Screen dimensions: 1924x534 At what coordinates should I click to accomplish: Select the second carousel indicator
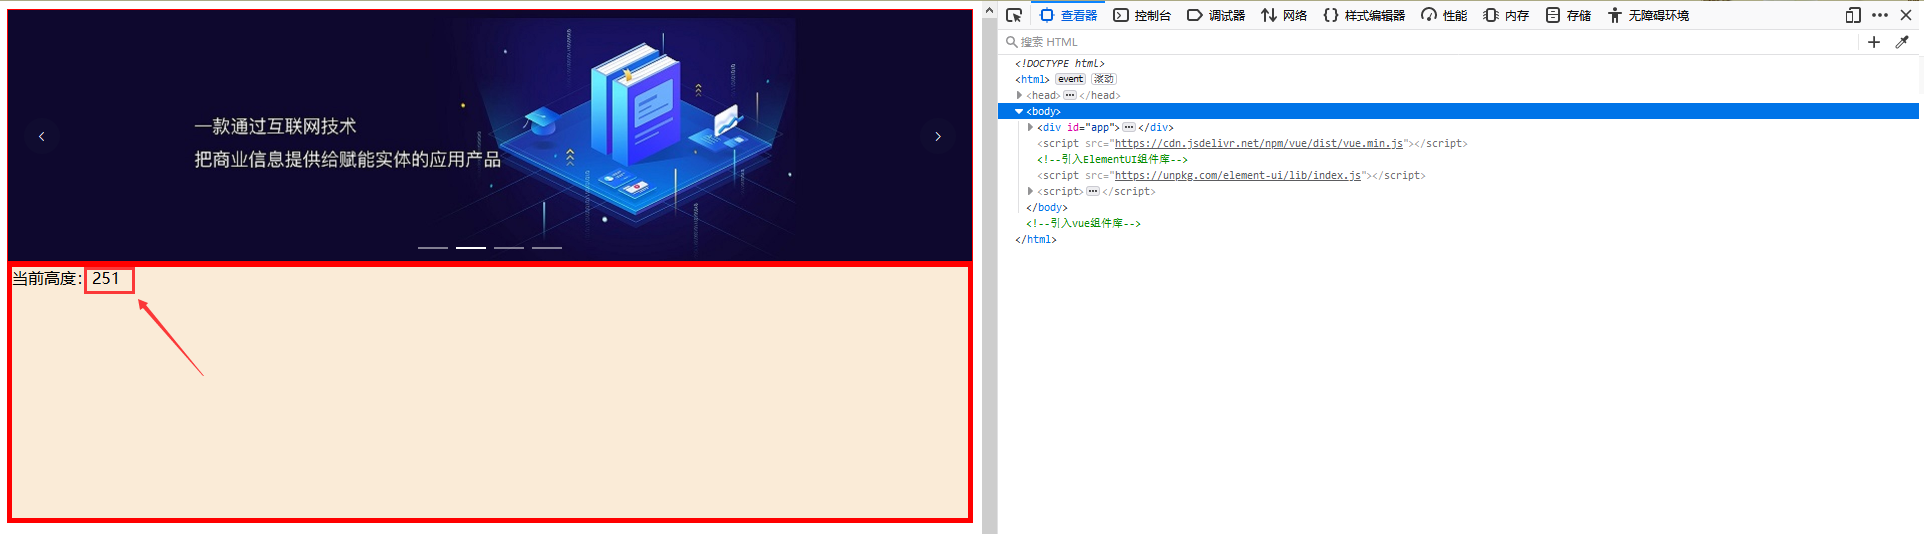click(471, 247)
